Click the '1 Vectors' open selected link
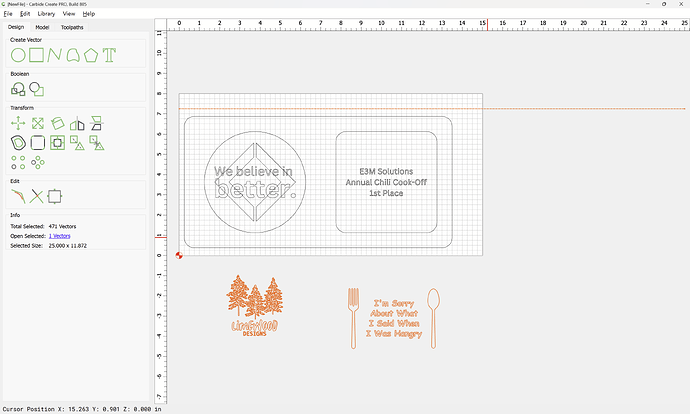Viewport: 690px width, 414px height. [59, 236]
